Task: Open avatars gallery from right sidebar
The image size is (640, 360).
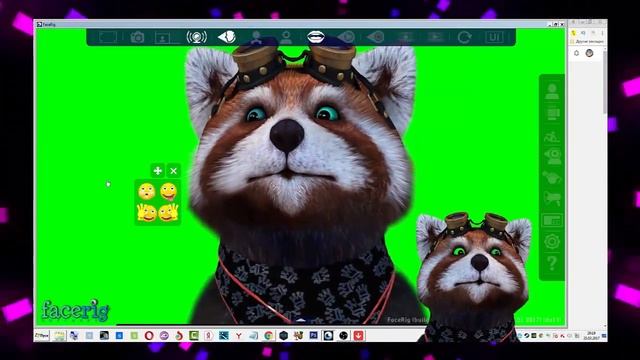Action: pos(552,91)
